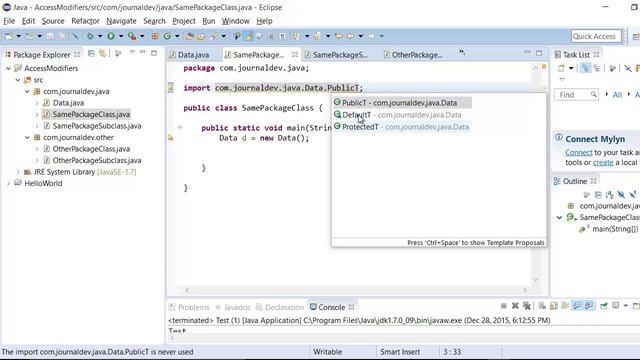Click Remove Launch X in Console toolbar
This screenshot has height=360, width=640.
click(515, 306)
